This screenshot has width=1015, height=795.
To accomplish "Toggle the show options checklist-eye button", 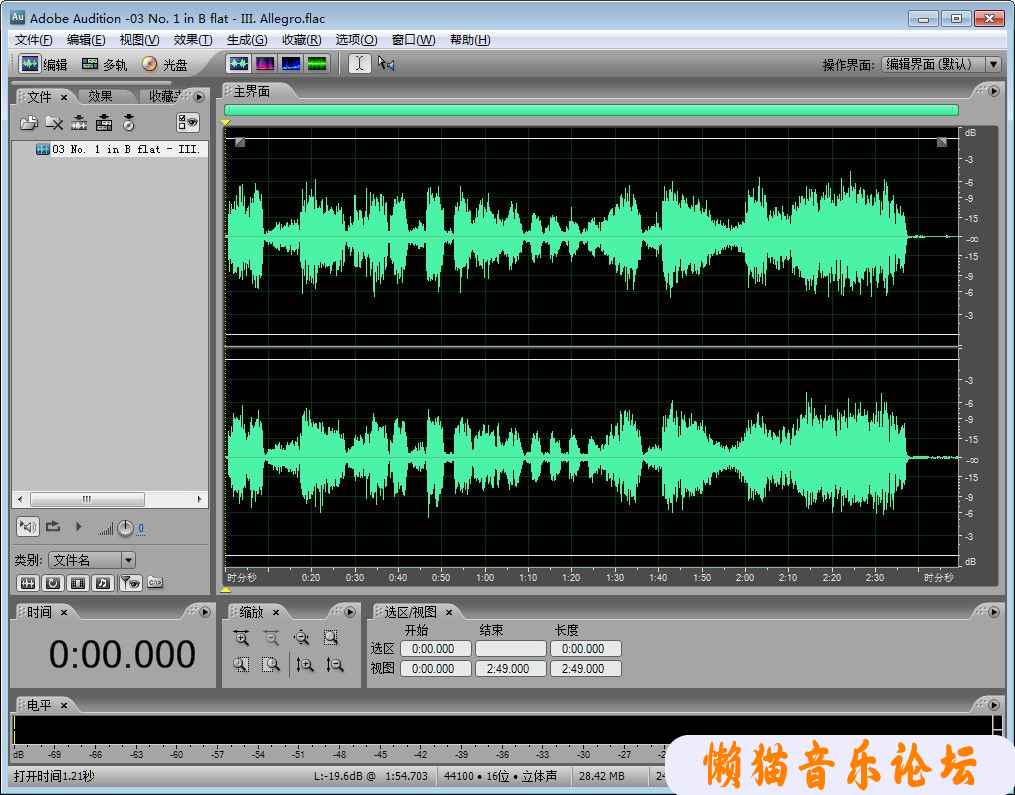I will click(x=188, y=122).
